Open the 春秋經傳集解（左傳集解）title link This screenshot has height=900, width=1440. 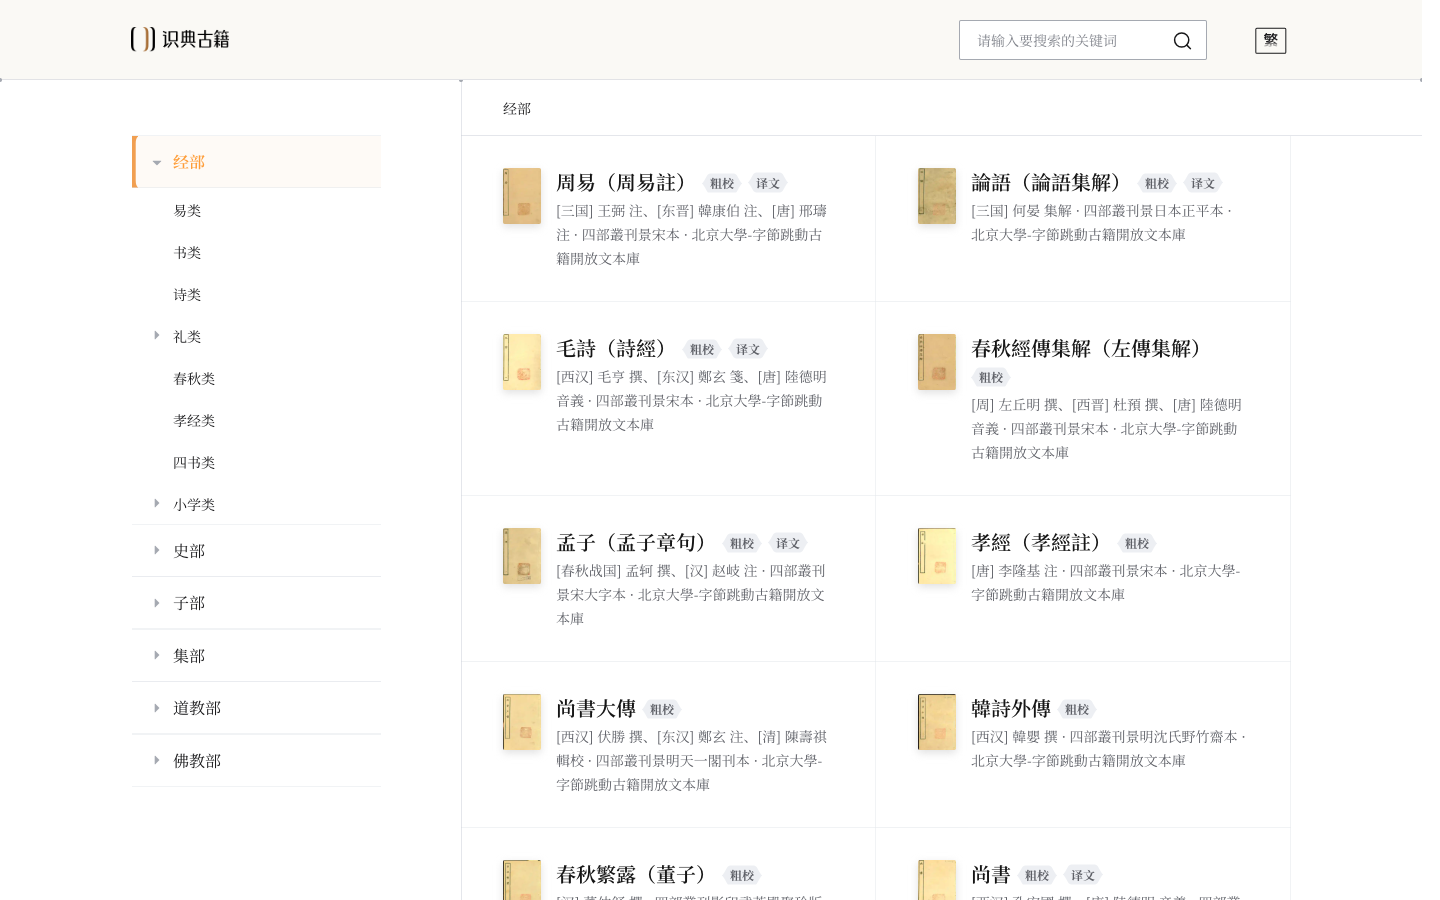click(1091, 349)
